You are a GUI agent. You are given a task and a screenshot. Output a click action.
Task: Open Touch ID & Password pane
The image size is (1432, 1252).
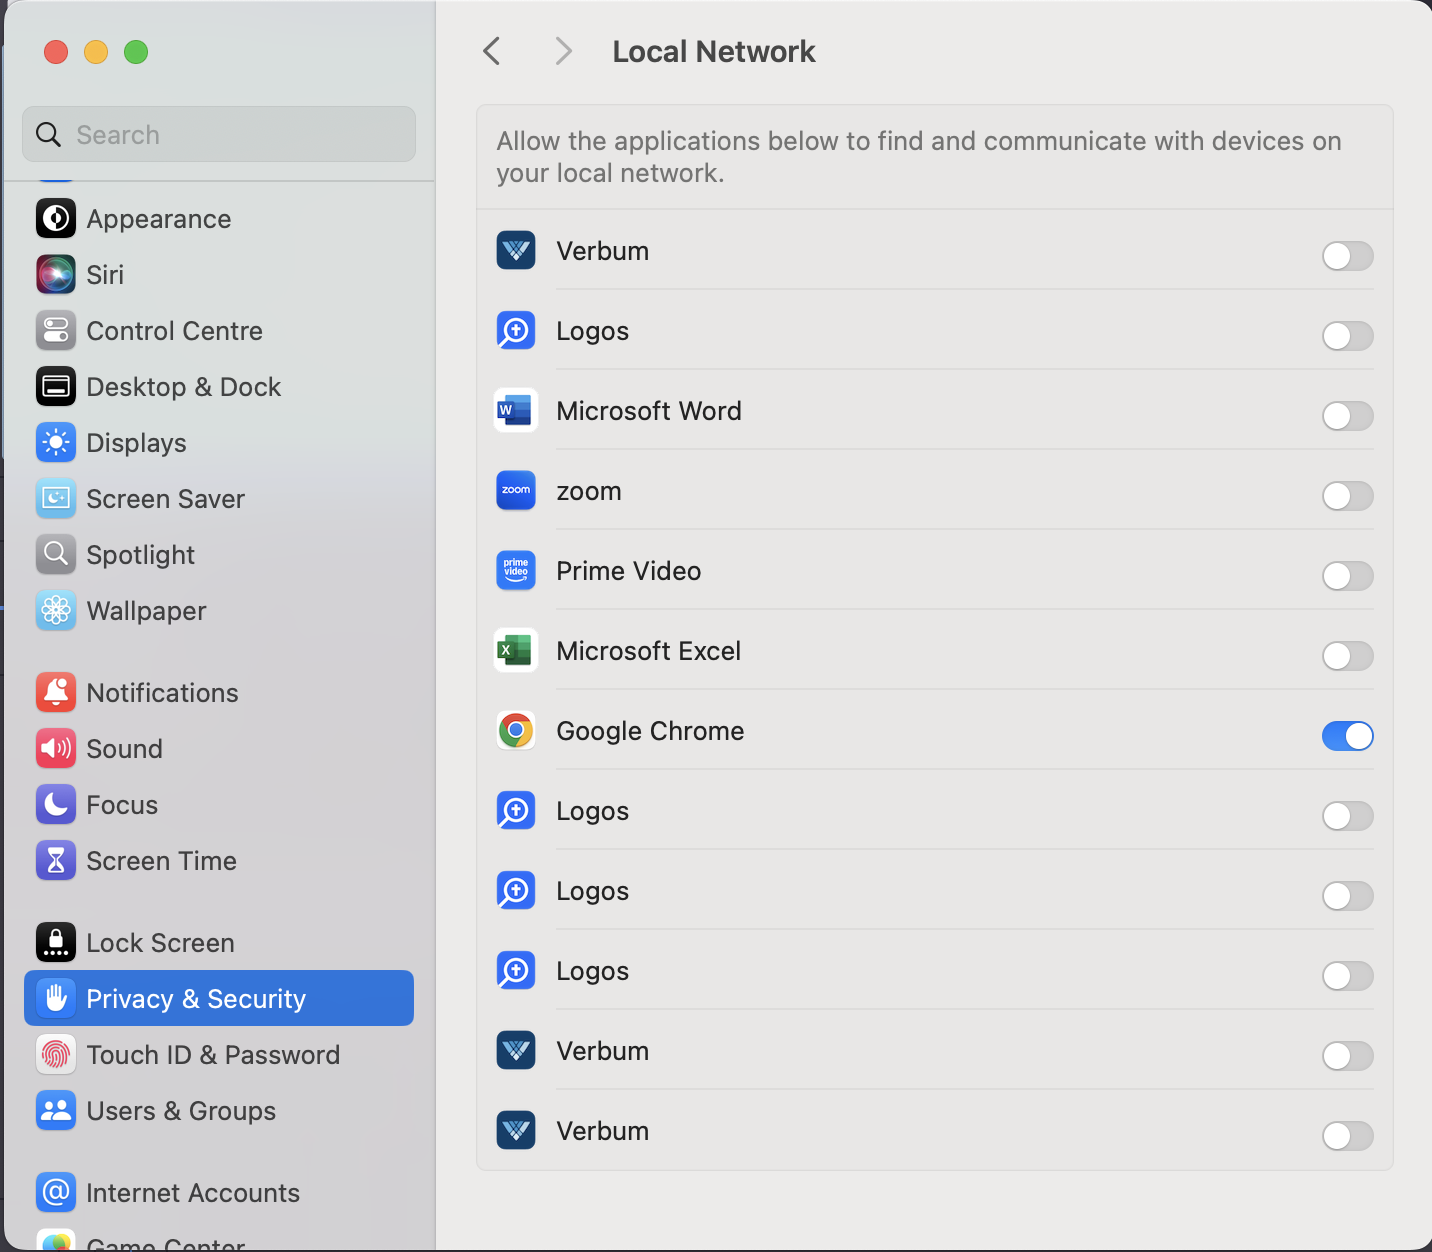tap(219, 1054)
